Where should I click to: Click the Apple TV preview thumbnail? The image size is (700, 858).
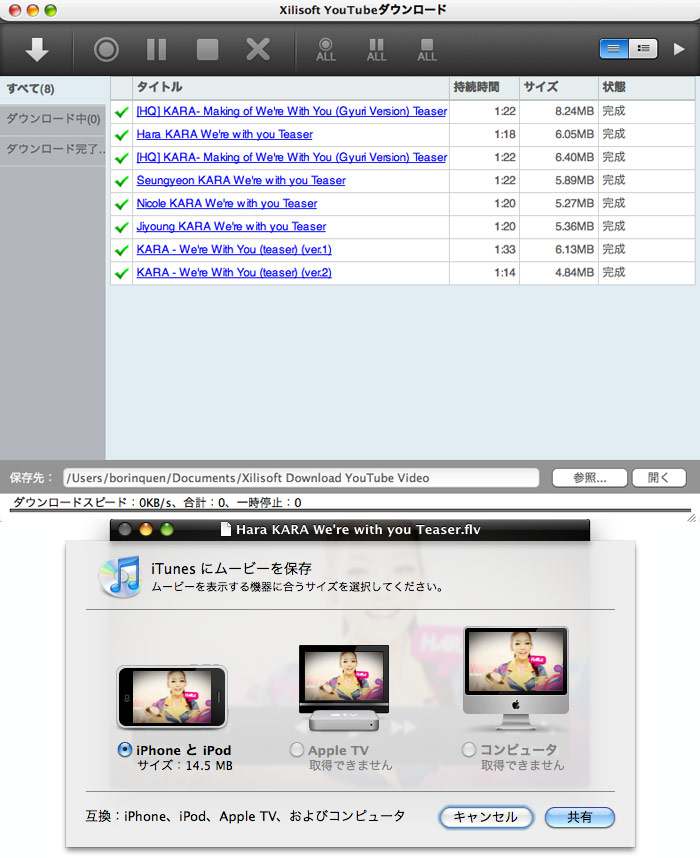click(x=344, y=688)
